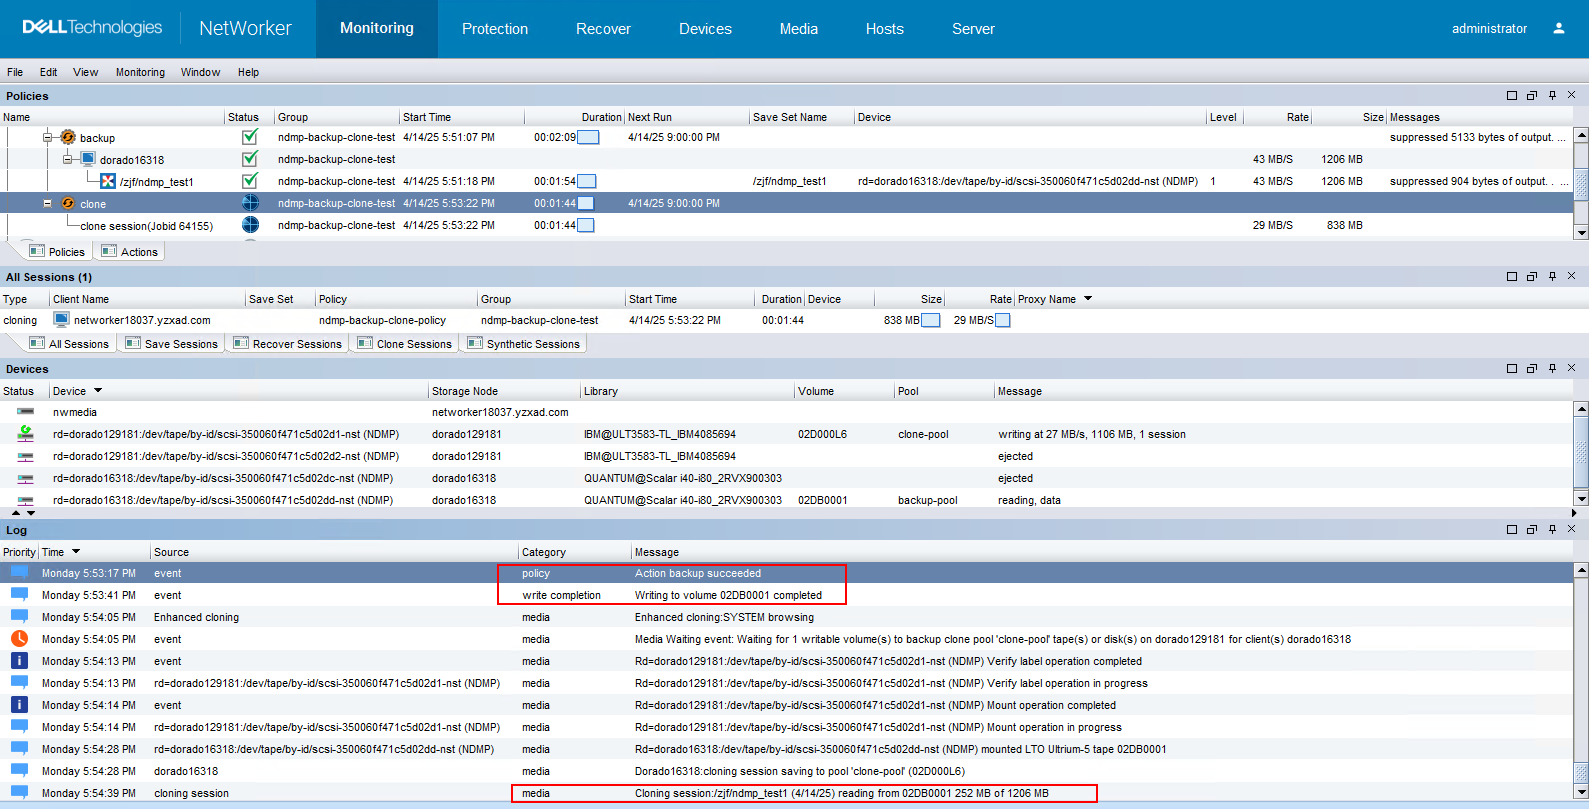Click the status icon for scsi-350060f471c5d02d2-nst device

(26, 456)
